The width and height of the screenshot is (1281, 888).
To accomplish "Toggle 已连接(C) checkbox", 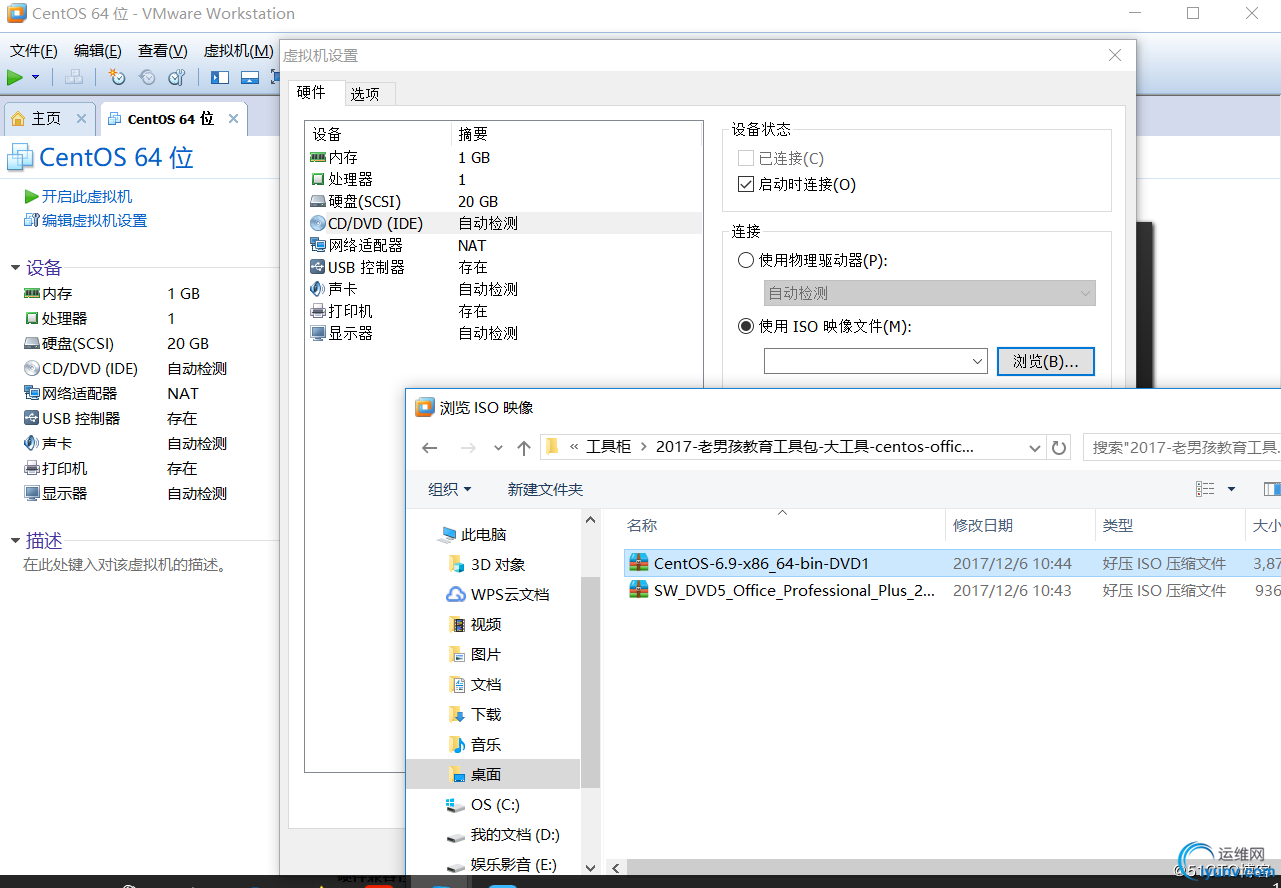I will (x=745, y=158).
